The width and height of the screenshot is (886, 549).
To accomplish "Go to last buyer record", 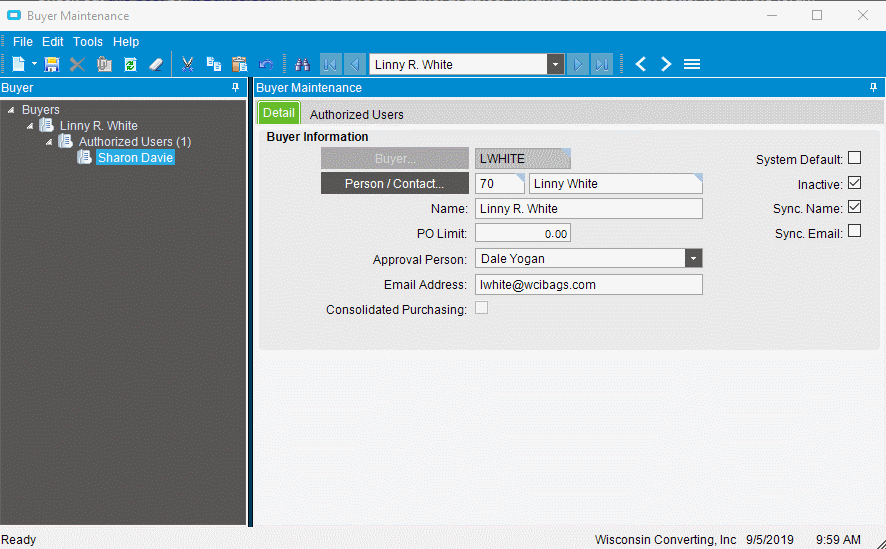I will [x=602, y=64].
